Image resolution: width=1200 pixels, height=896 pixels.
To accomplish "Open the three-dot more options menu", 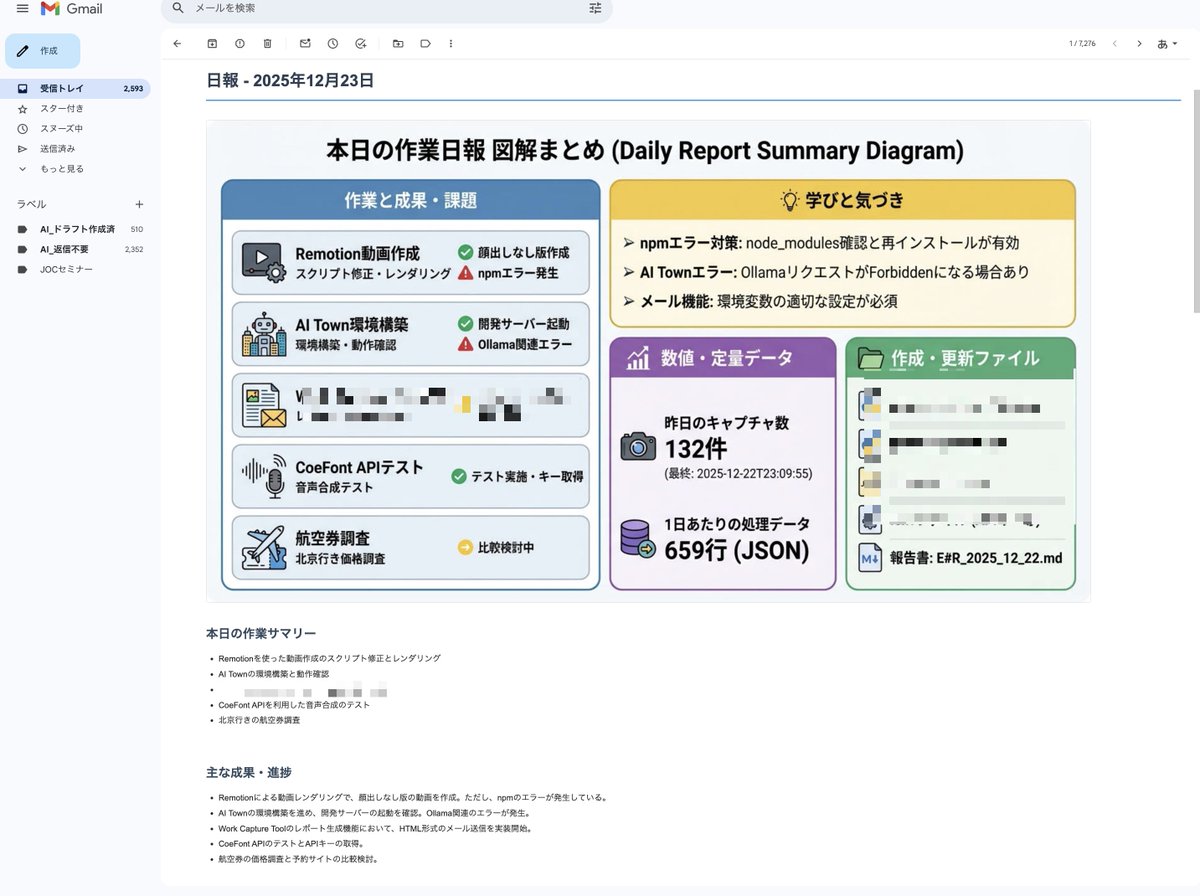I will (x=451, y=44).
